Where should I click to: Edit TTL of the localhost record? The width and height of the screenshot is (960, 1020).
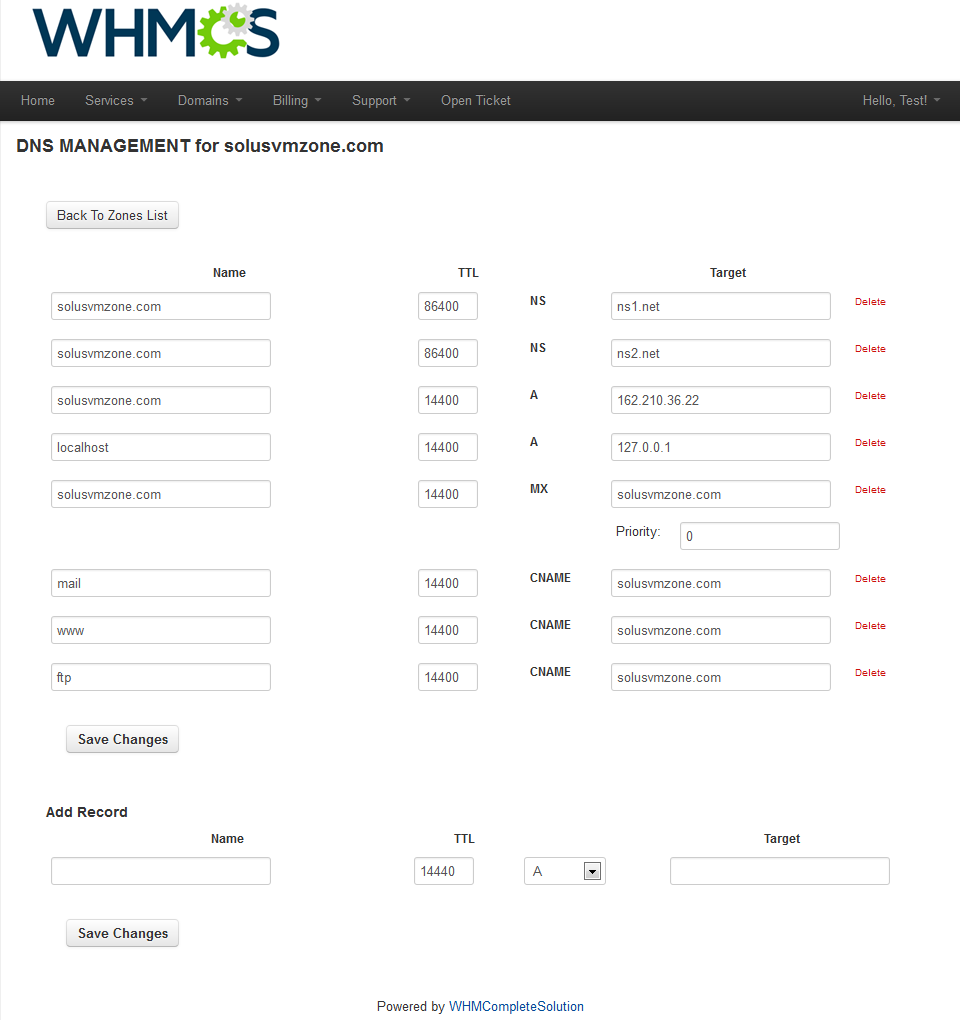[447, 447]
